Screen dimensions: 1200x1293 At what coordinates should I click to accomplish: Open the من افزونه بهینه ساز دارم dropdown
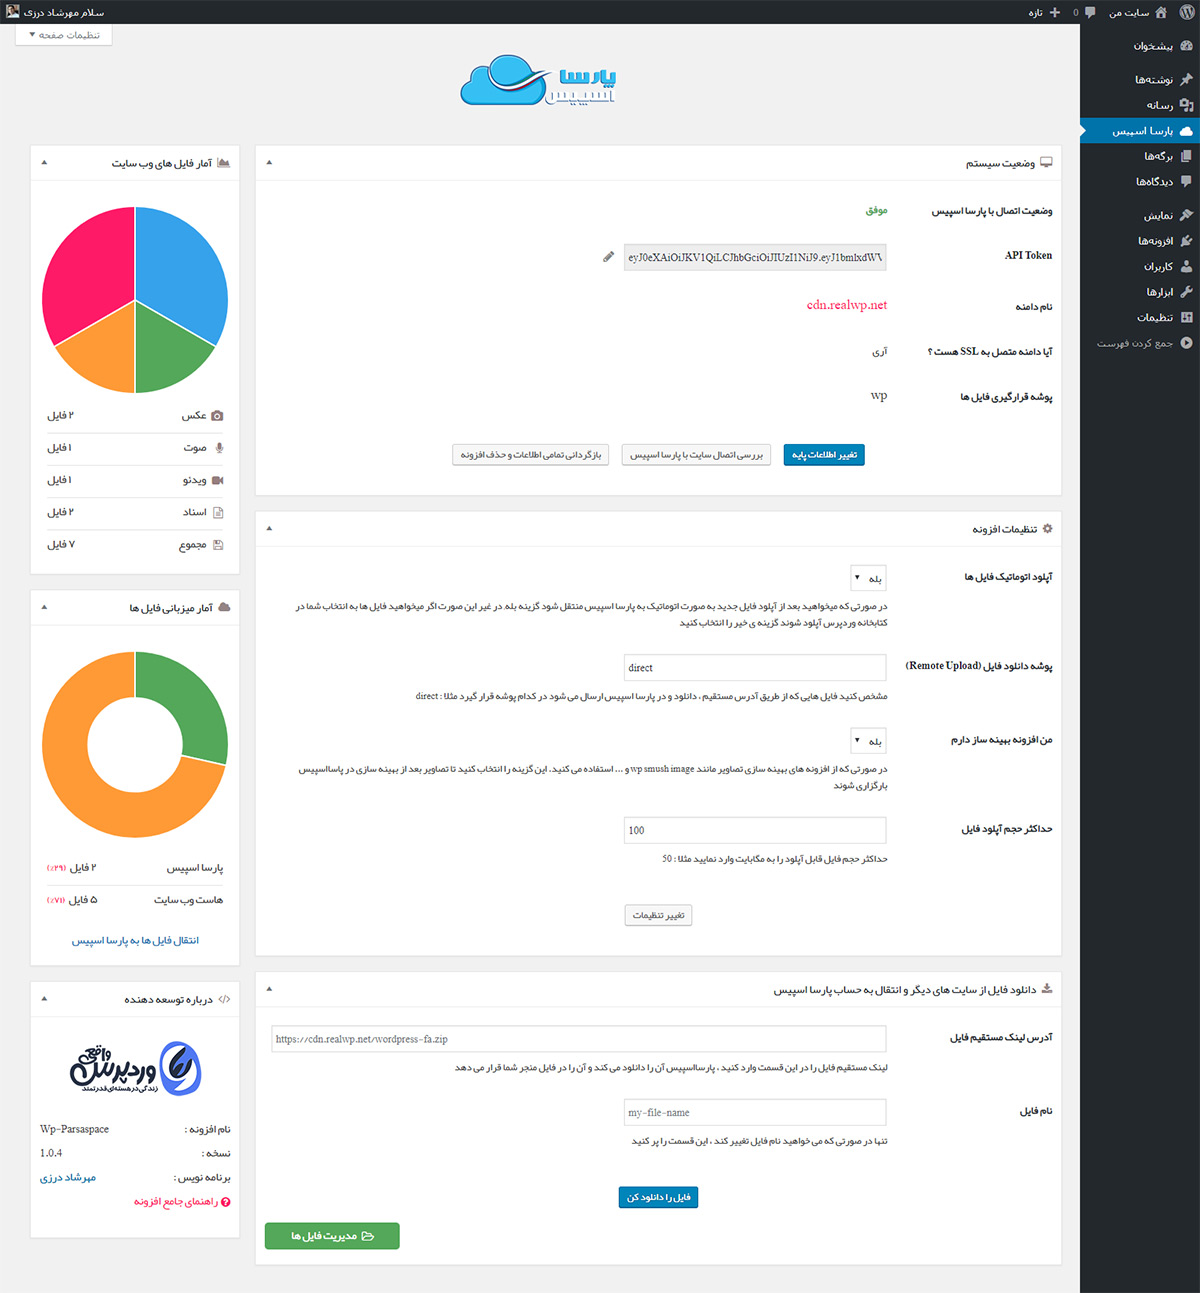tap(868, 741)
